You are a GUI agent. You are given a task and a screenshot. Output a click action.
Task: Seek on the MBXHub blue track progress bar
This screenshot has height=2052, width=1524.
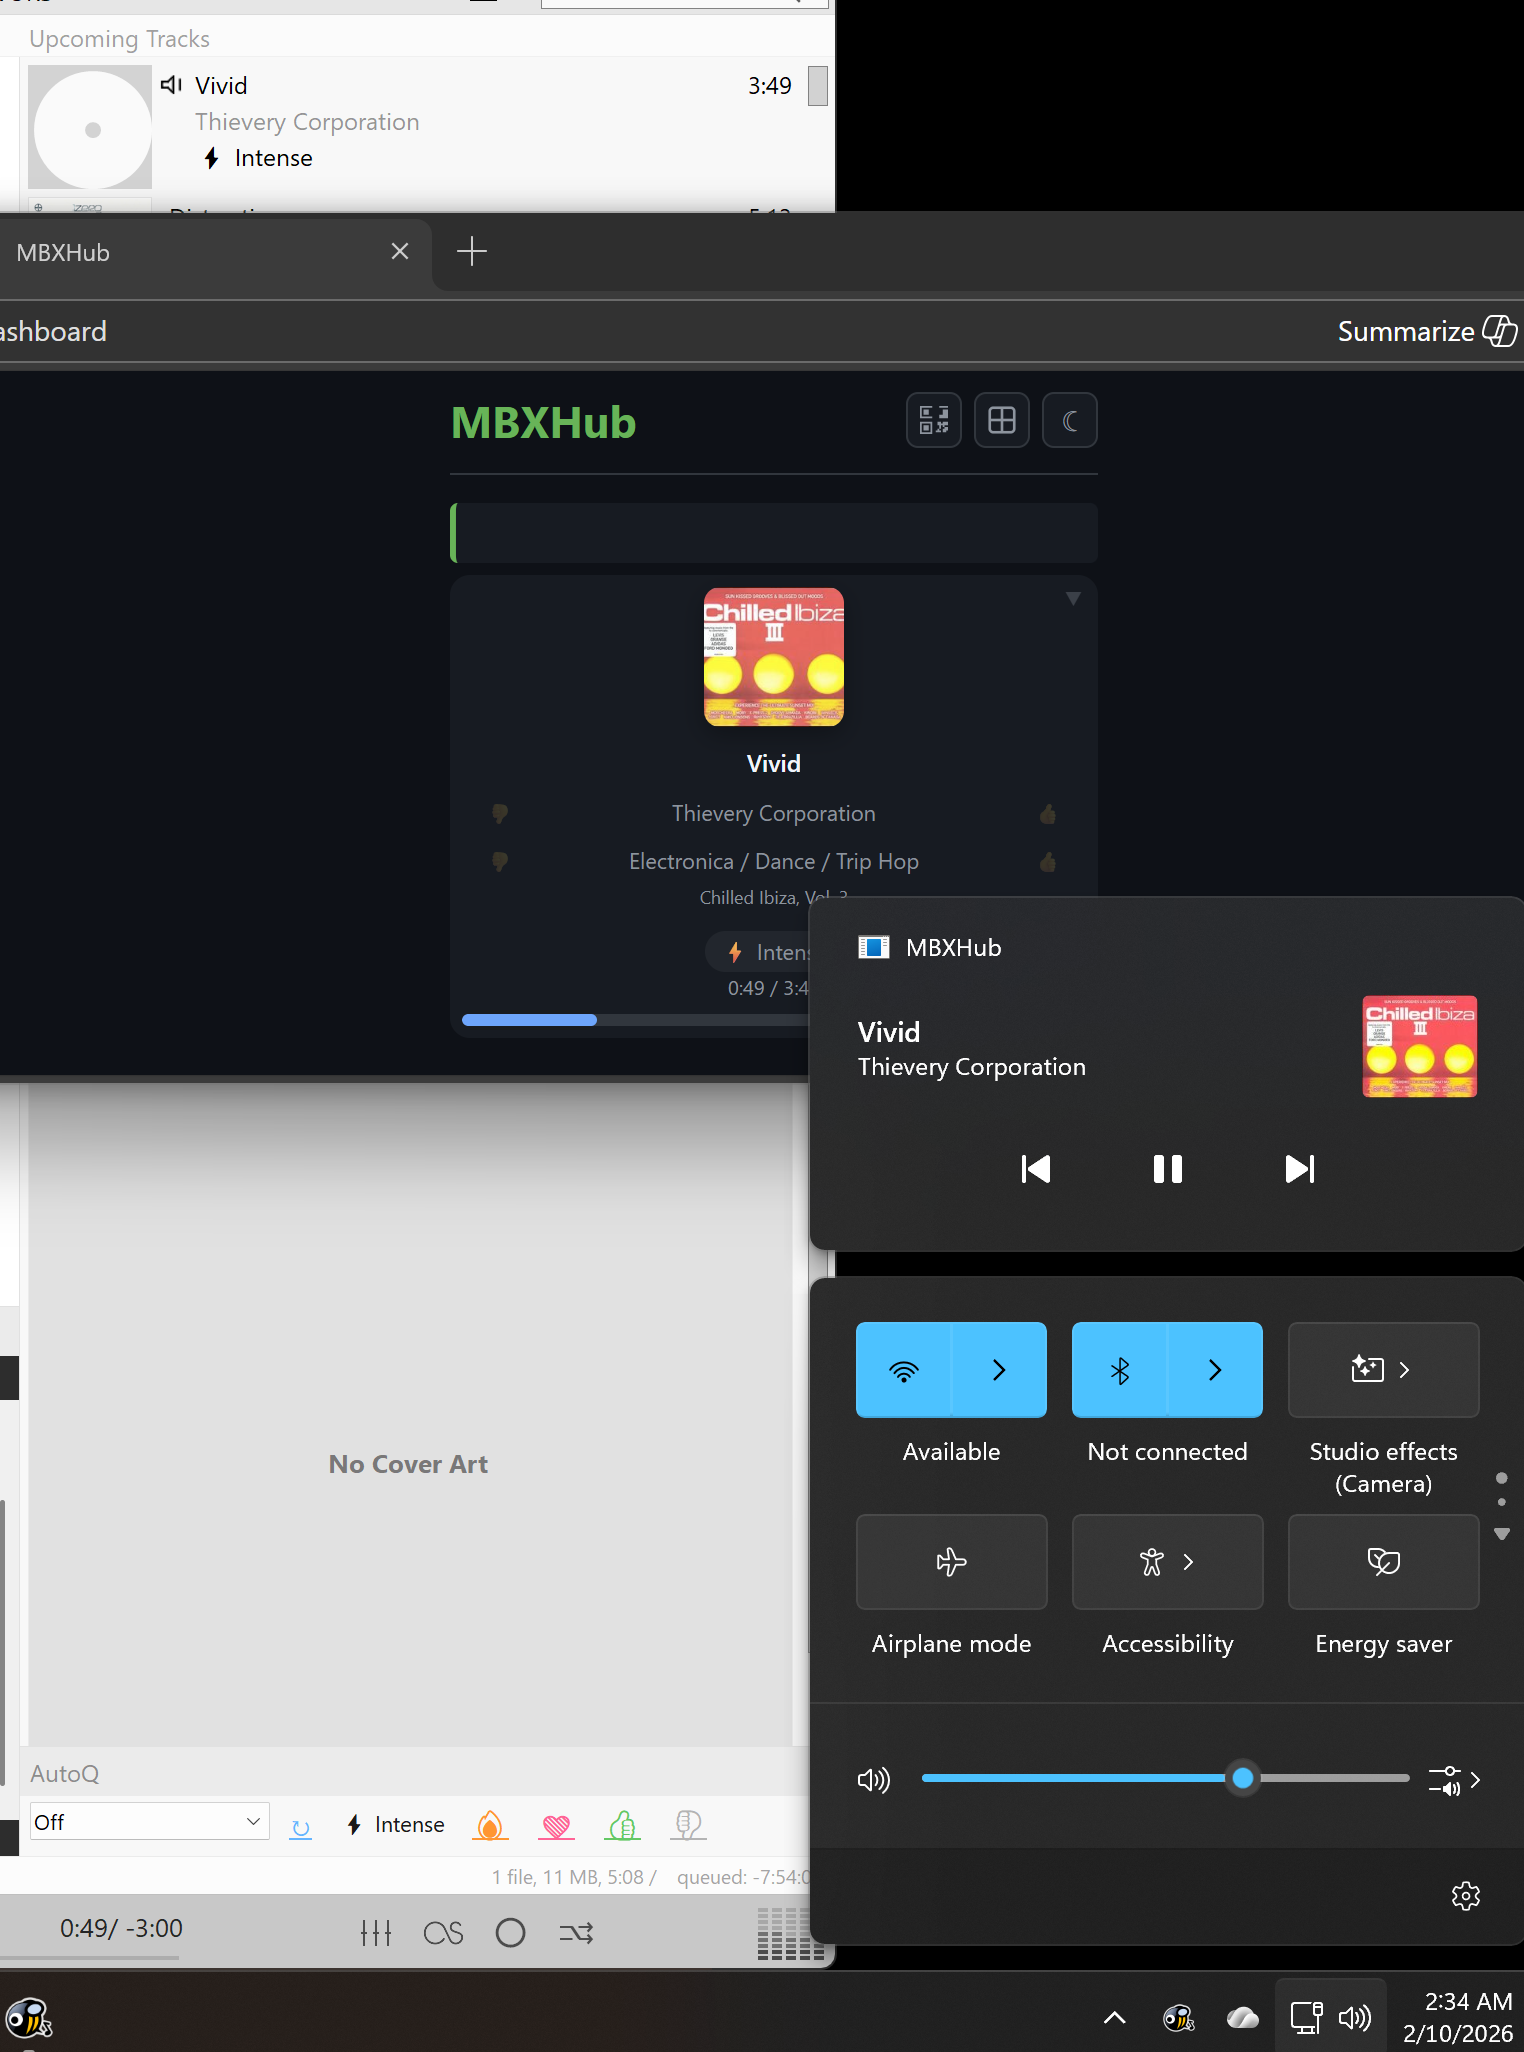[635, 1020]
